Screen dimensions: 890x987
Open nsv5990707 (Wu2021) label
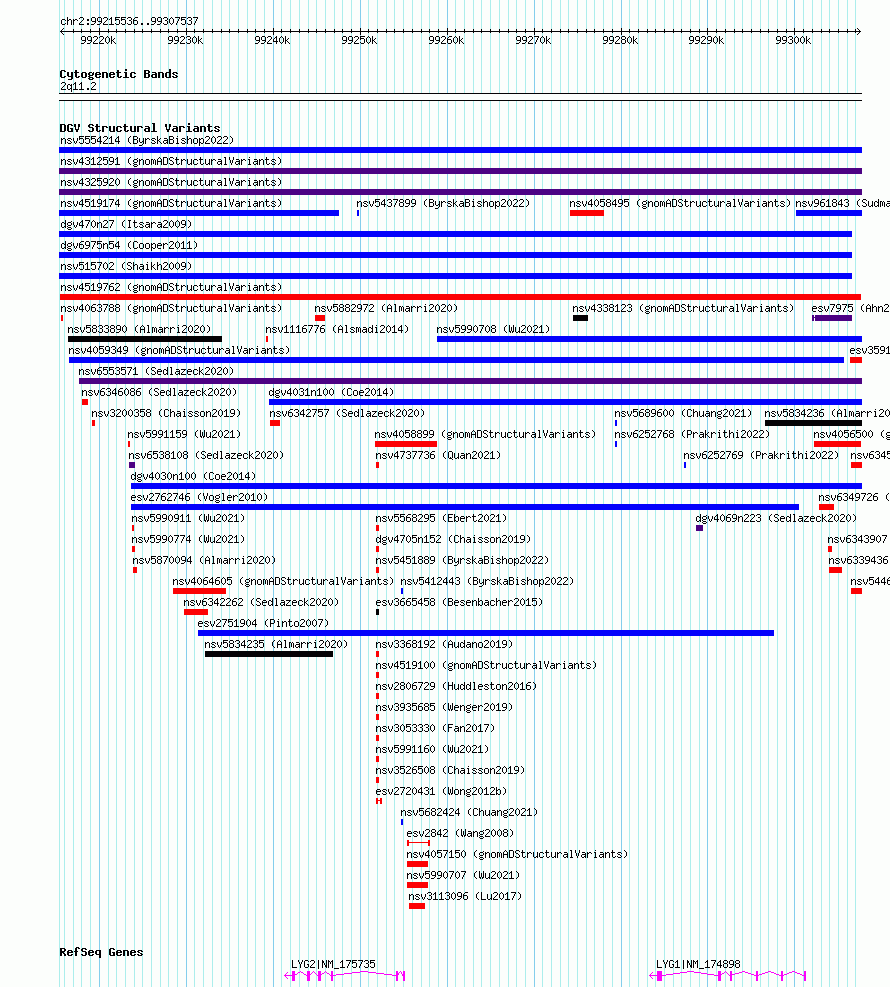tap(463, 876)
